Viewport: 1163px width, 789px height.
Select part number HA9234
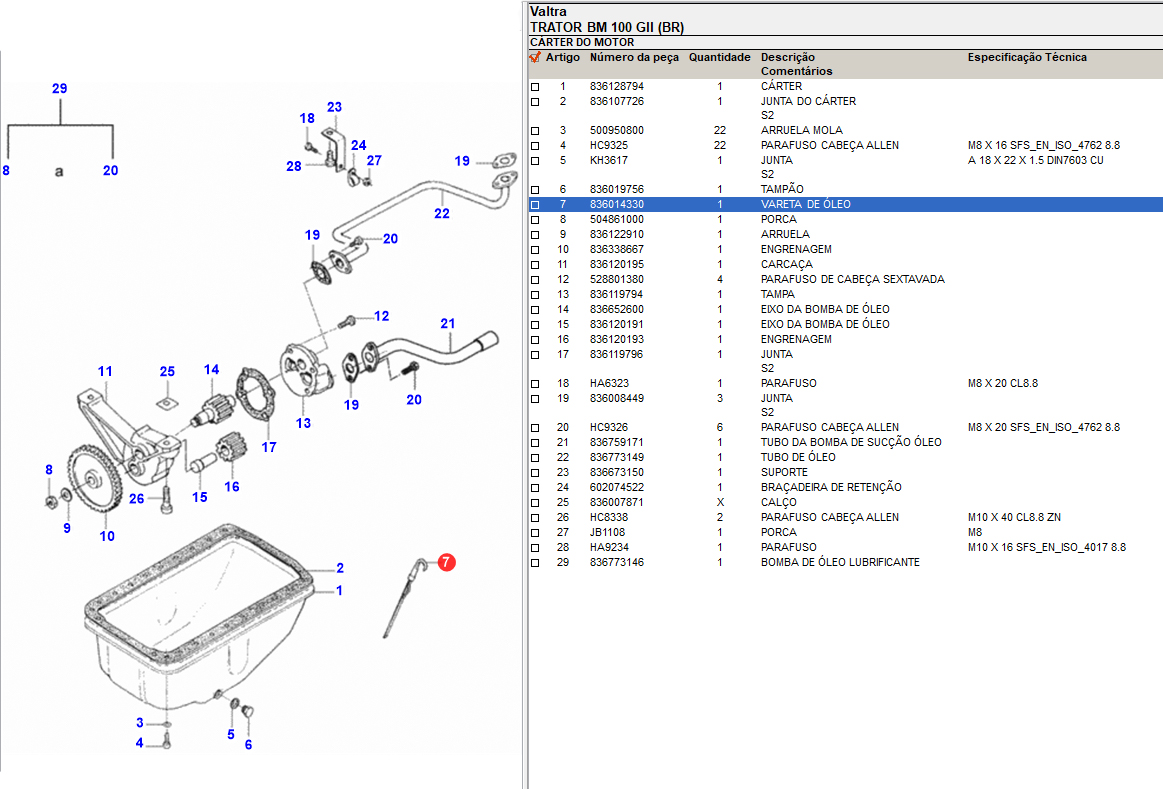pos(610,547)
